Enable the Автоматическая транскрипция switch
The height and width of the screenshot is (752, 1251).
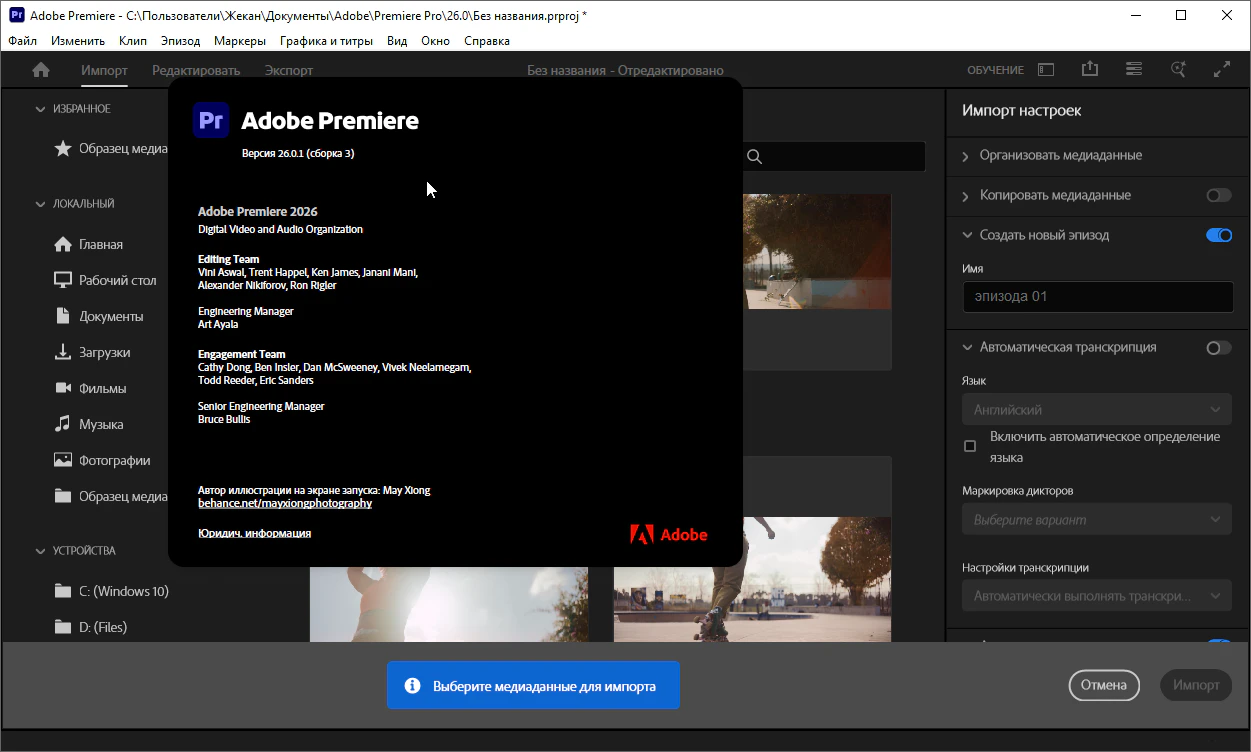click(1218, 347)
